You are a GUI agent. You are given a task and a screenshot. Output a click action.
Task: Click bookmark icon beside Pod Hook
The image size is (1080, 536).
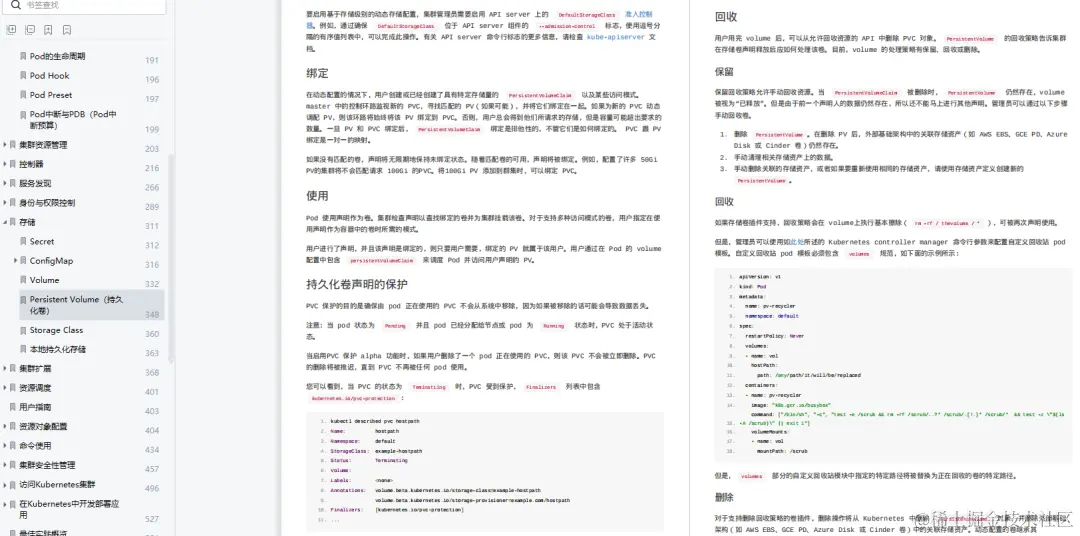[23, 76]
